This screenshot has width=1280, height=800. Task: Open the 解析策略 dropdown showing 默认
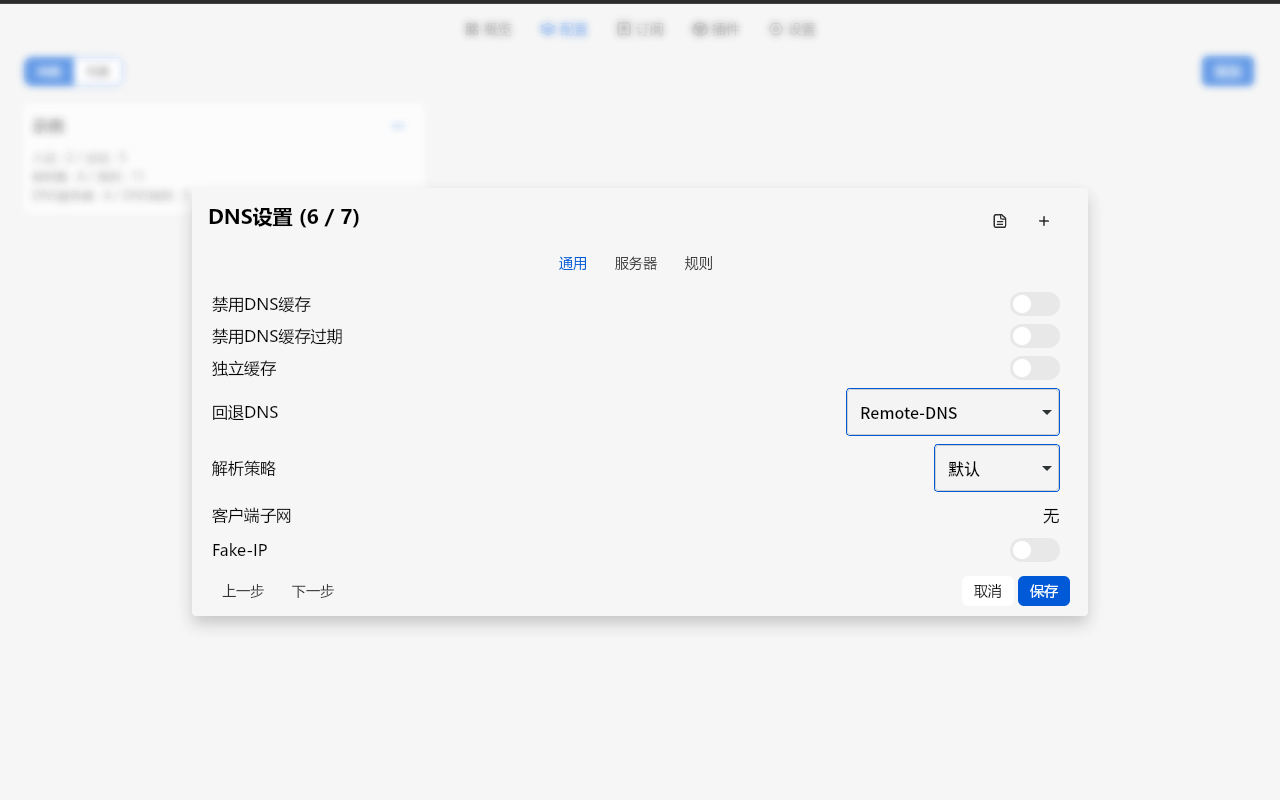(x=997, y=468)
